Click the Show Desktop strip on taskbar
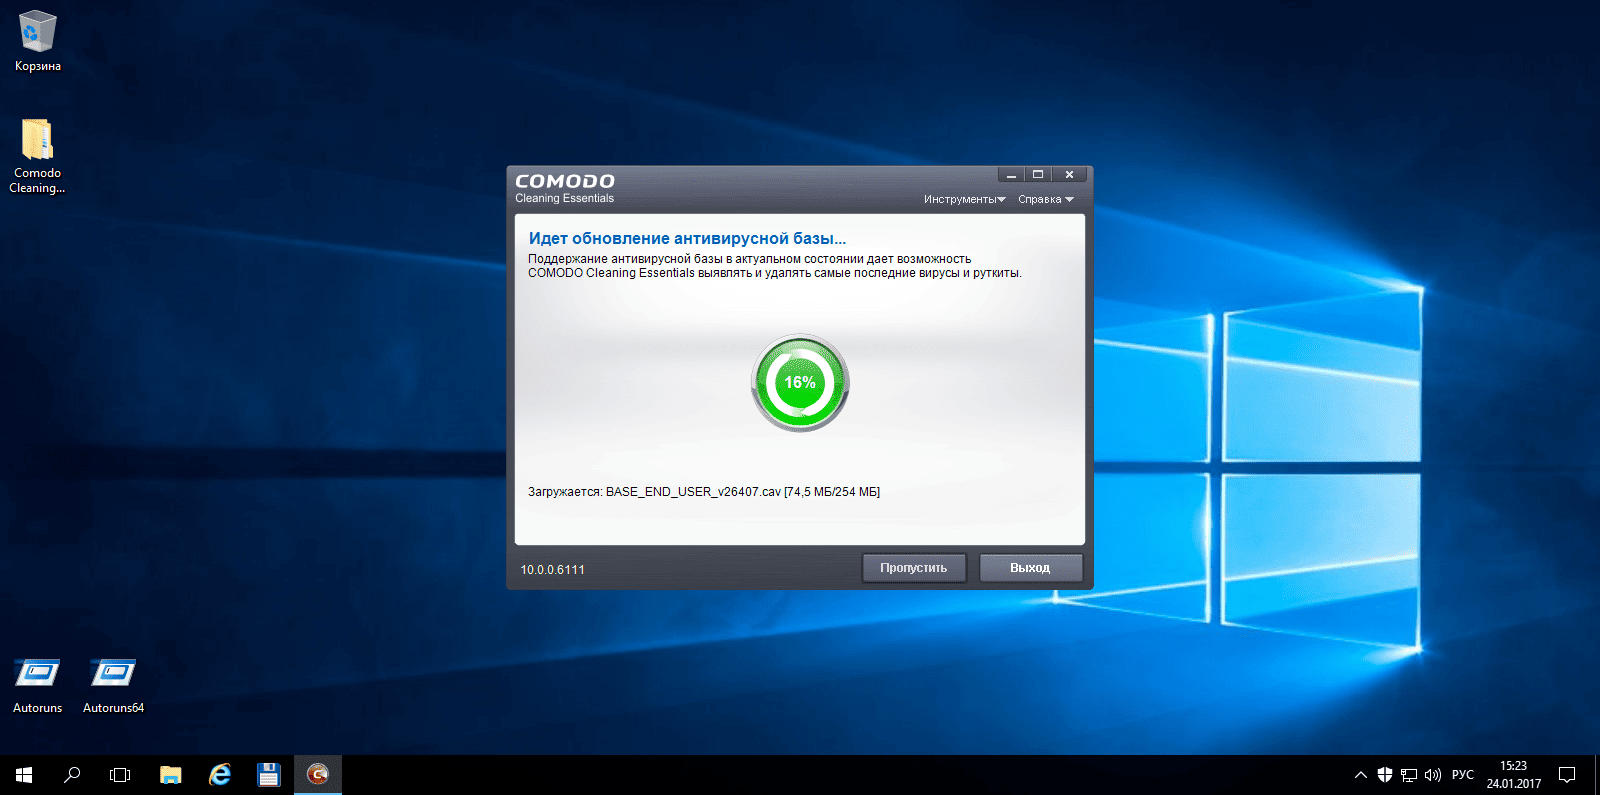The height and width of the screenshot is (795, 1600). point(1596,775)
